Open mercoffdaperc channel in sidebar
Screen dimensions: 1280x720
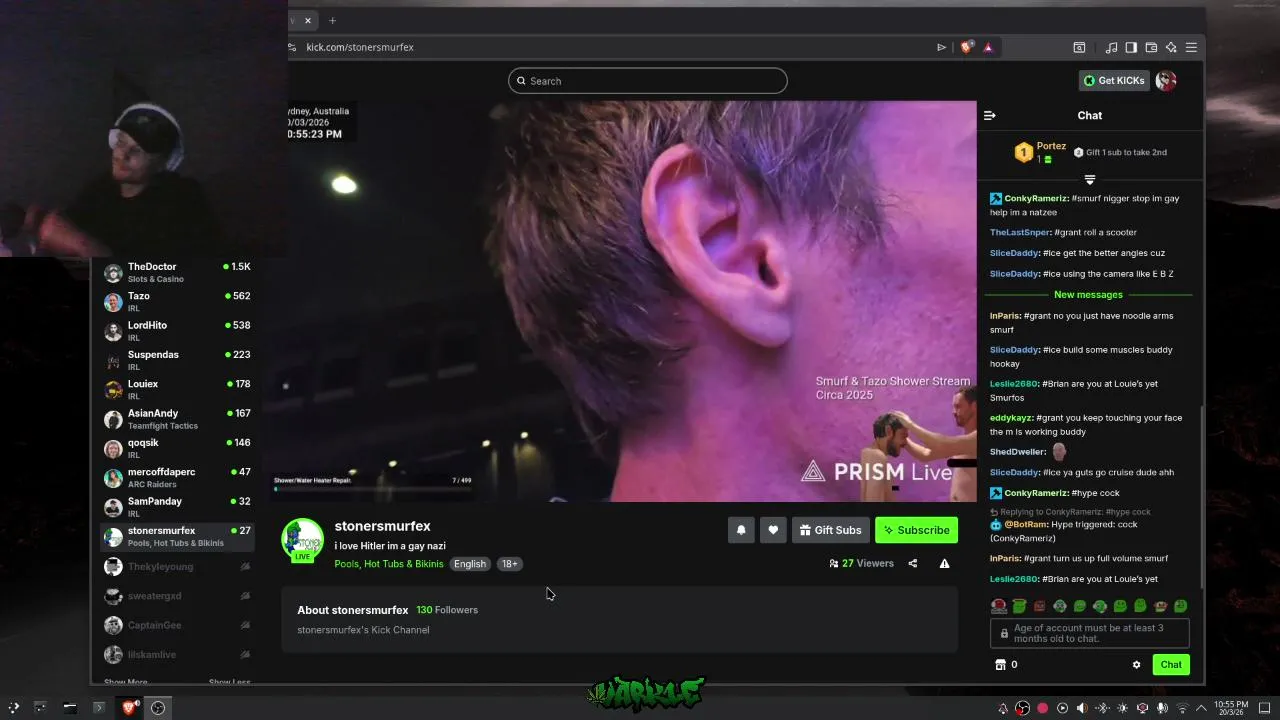177,477
